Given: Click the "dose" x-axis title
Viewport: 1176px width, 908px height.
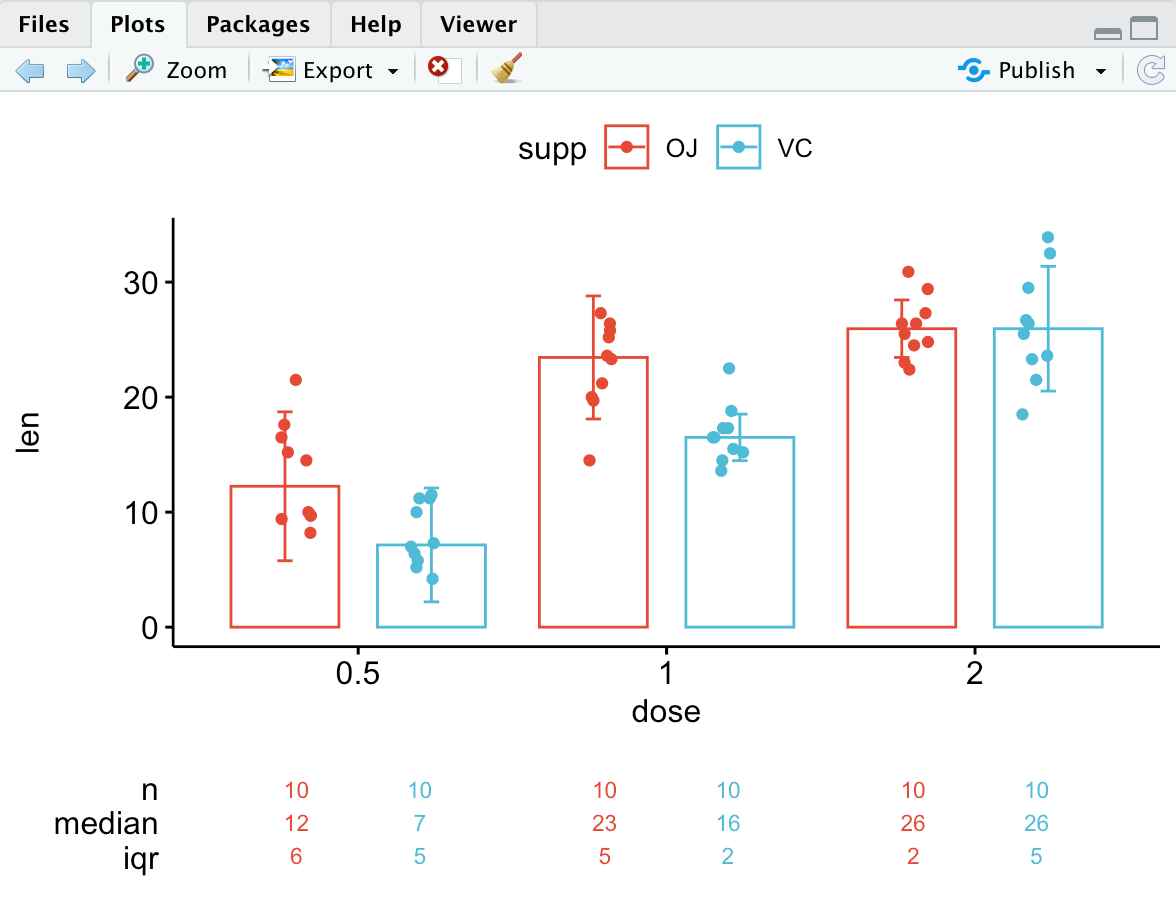Looking at the screenshot, I should pyautogui.click(x=666, y=712).
